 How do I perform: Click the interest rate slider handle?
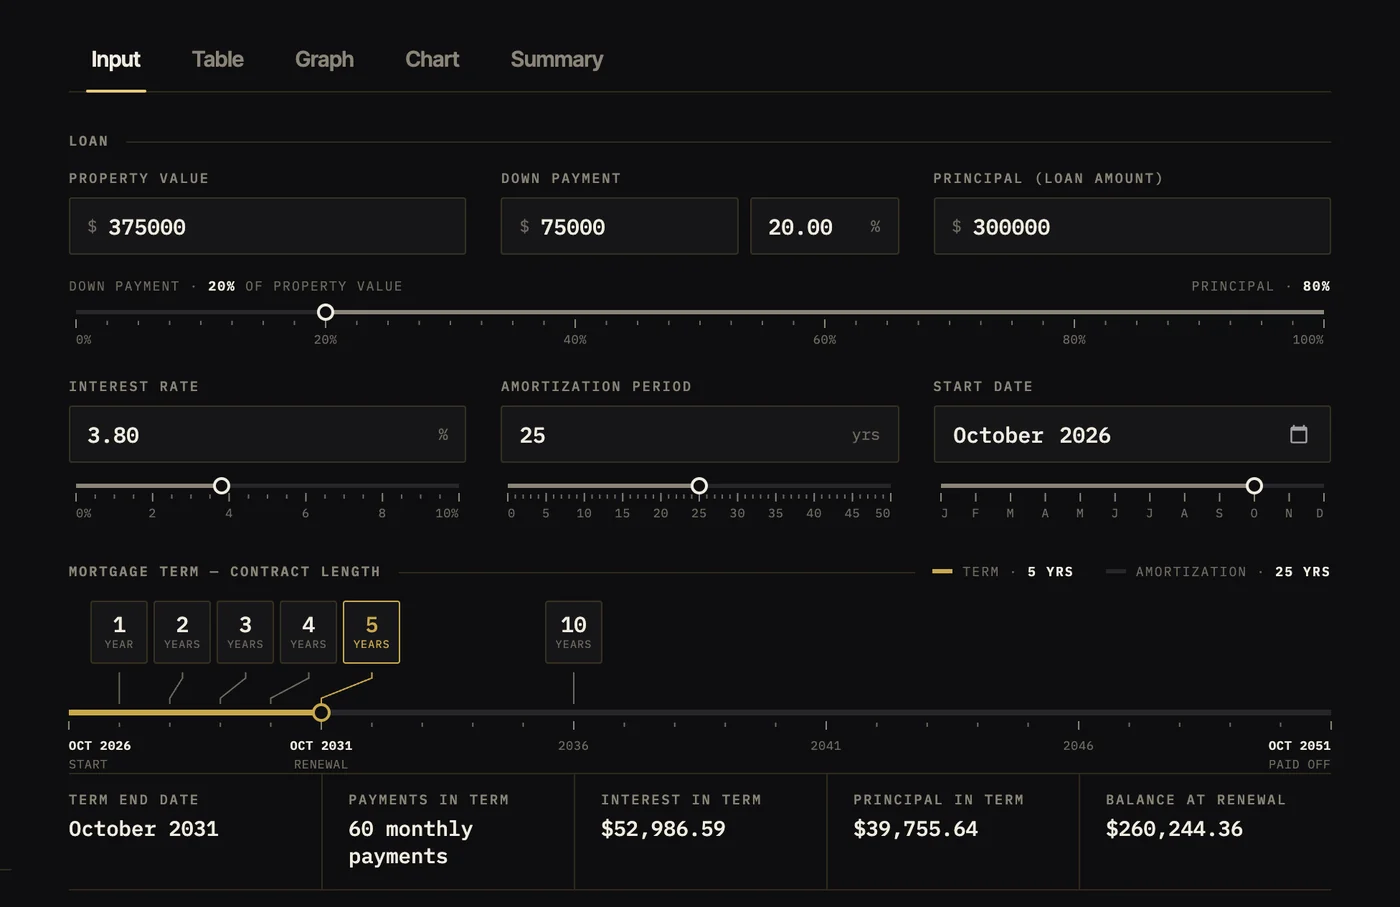(x=222, y=486)
